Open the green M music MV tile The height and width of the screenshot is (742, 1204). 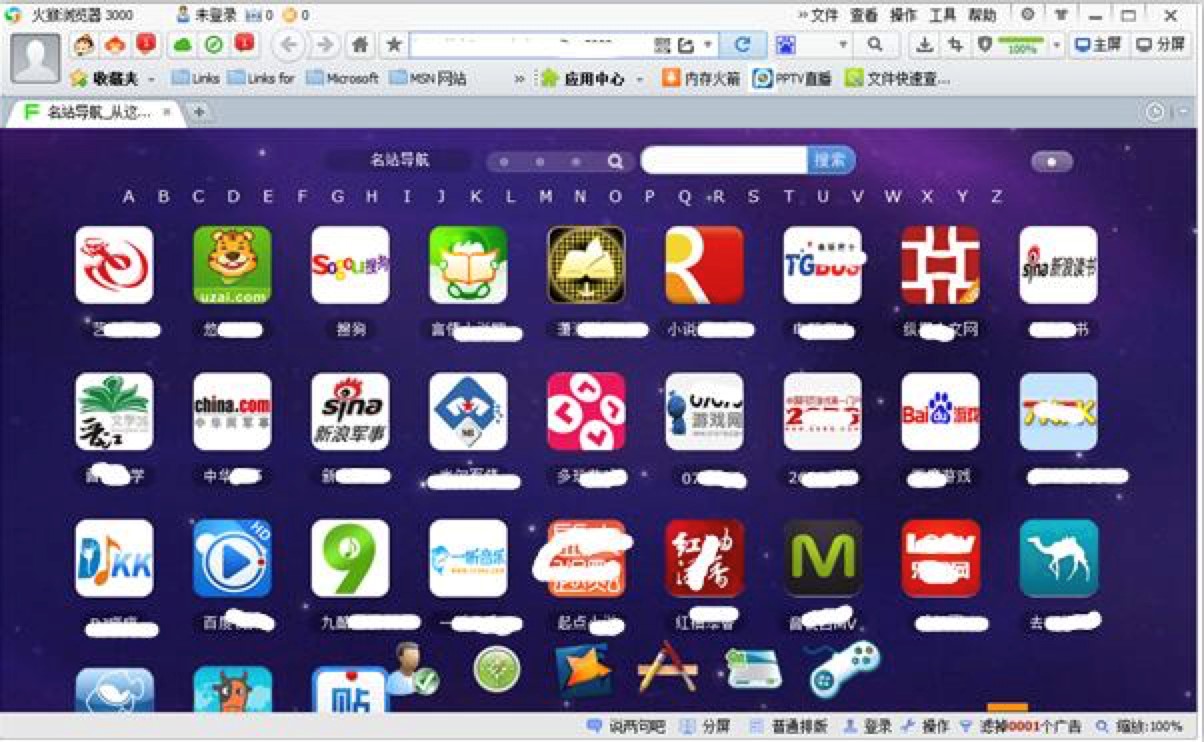pyautogui.click(x=822, y=558)
